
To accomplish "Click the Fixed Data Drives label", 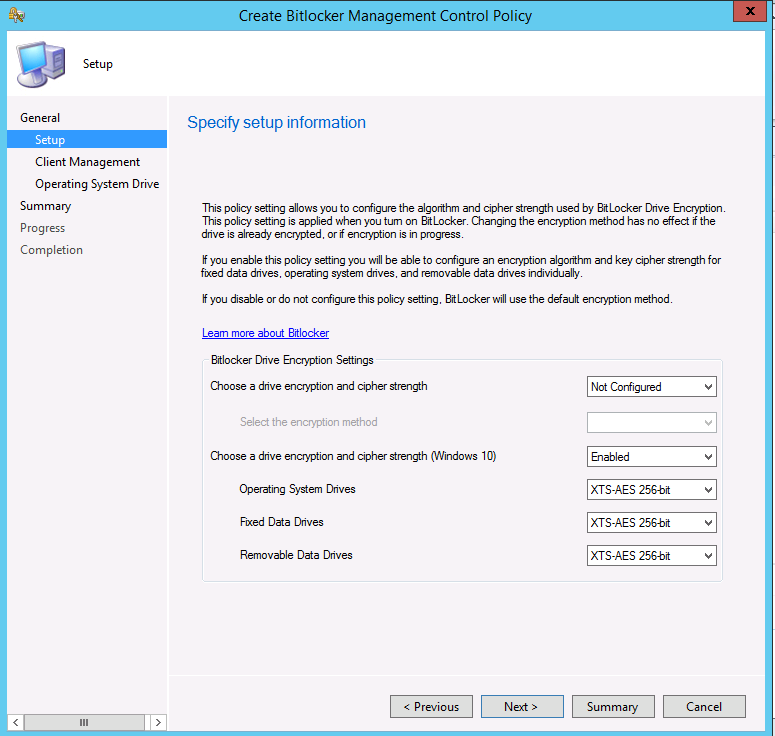I will pyautogui.click(x=281, y=522).
